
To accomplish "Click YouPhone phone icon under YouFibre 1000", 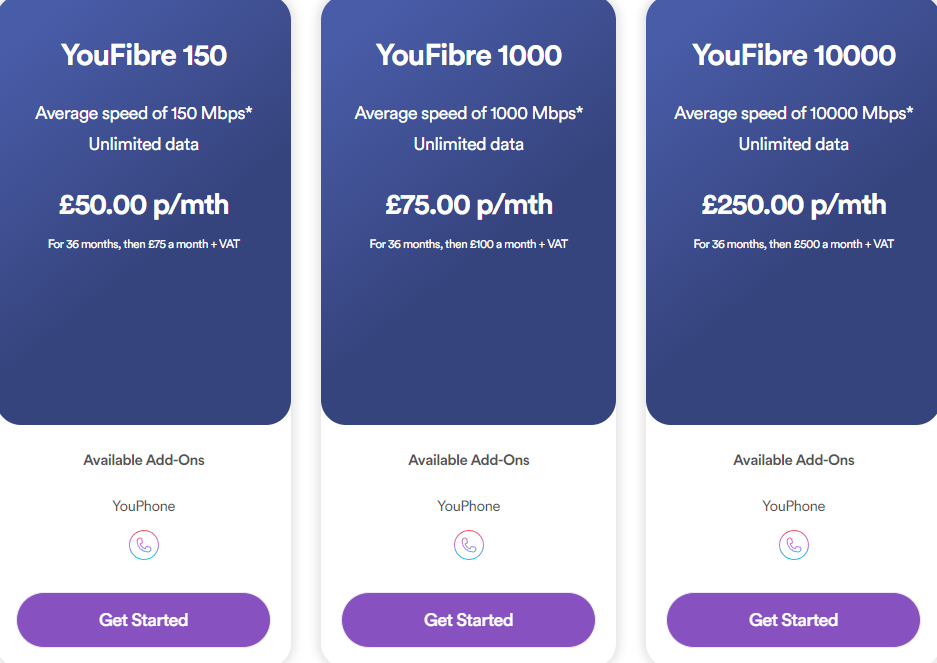I will tap(469, 545).
